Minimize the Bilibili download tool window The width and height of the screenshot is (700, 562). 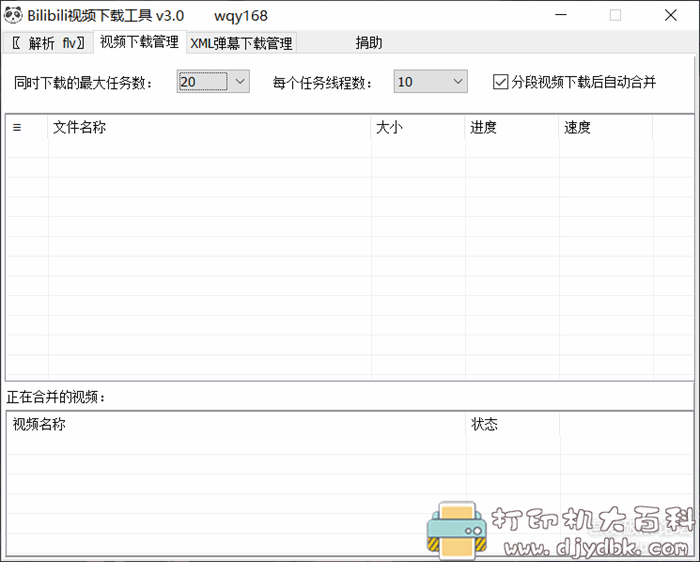tap(561, 15)
